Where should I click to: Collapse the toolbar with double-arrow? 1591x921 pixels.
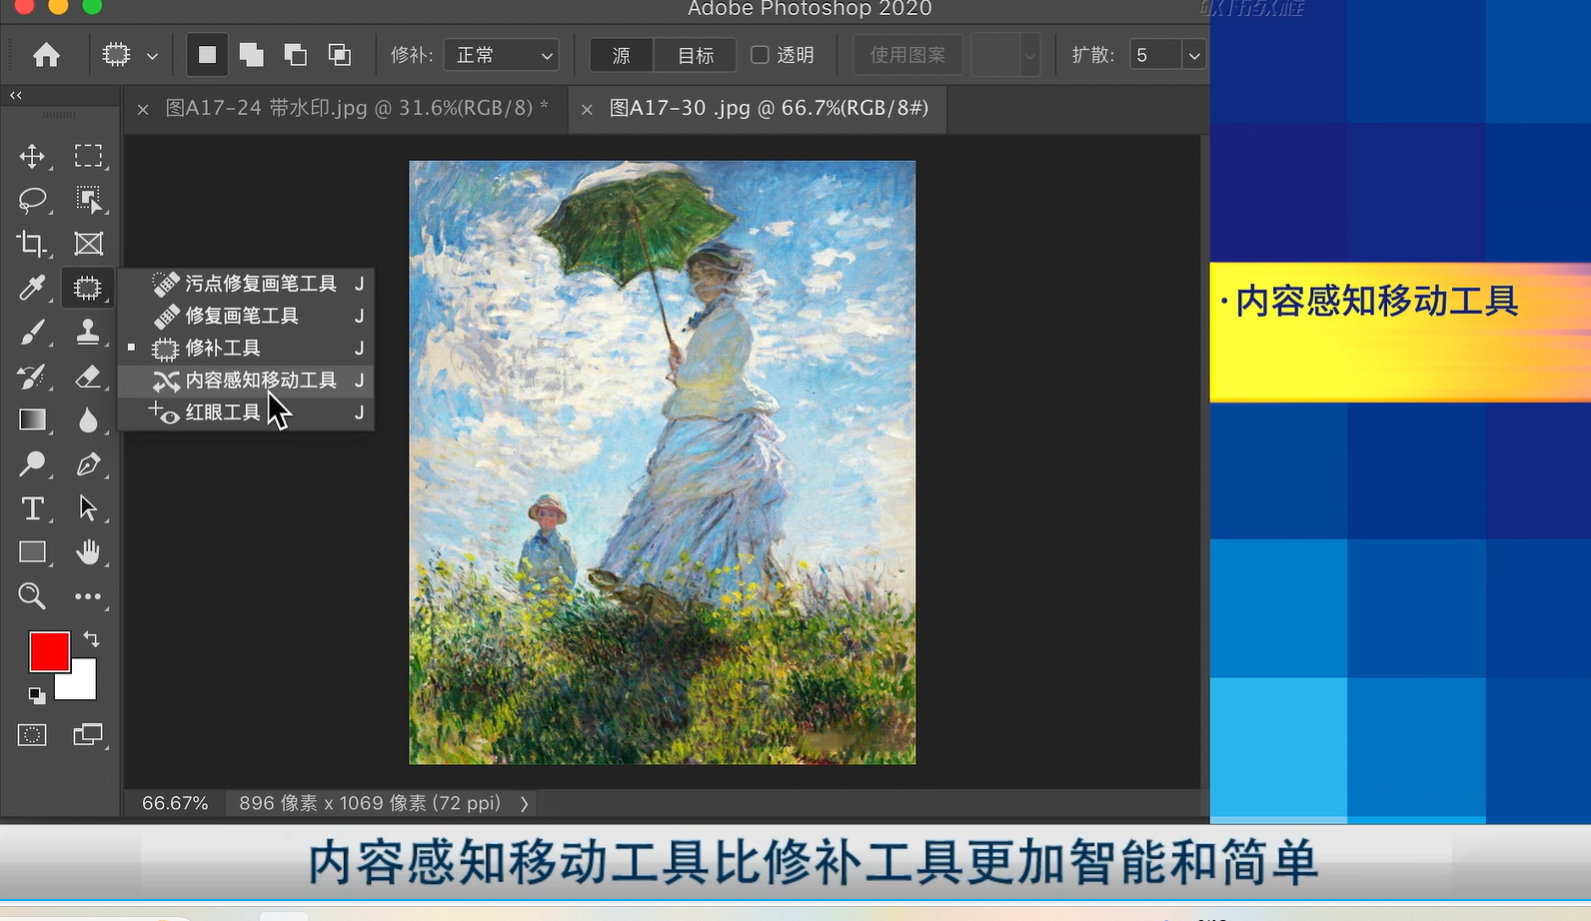pyautogui.click(x=16, y=95)
